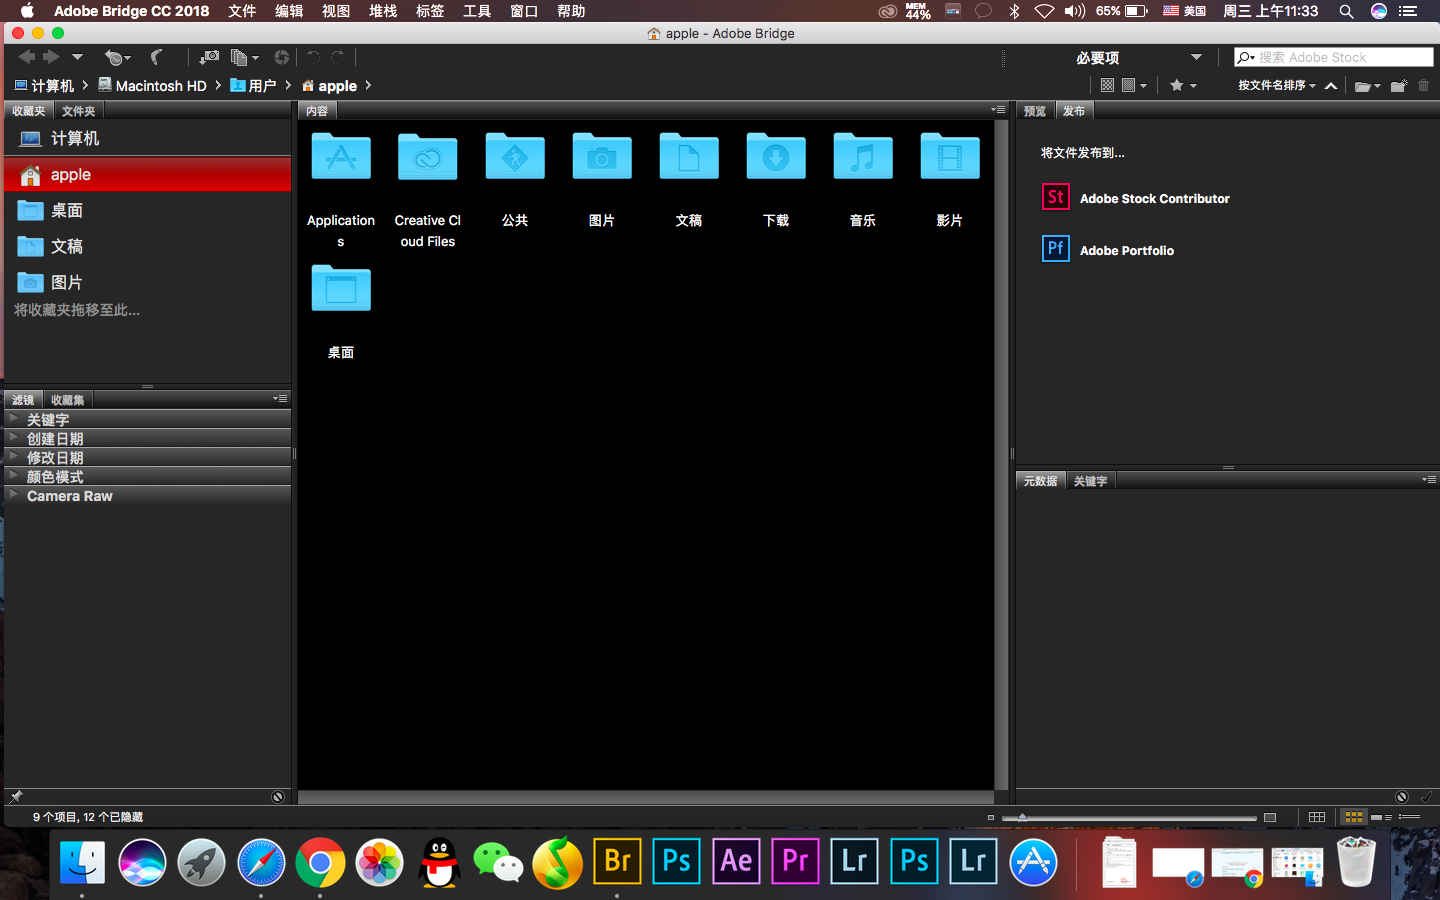Switch to details view mode
The height and width of the screenshot is (900, 1440).
tap(1381, 817)
